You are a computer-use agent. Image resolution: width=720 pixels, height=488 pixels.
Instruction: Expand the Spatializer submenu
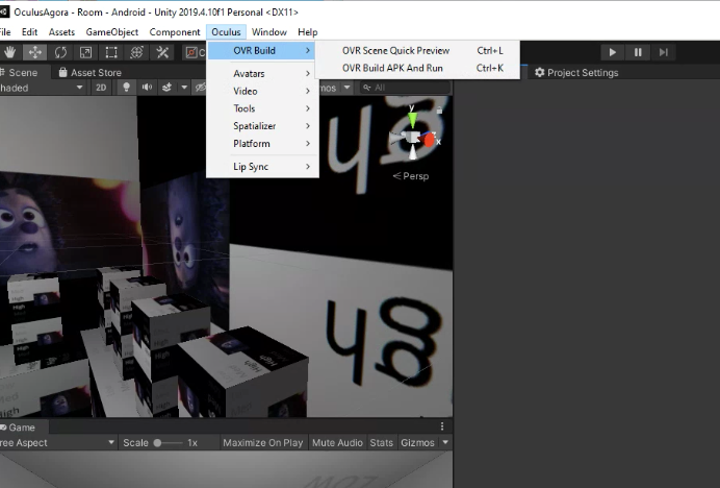tap(262, 126)
